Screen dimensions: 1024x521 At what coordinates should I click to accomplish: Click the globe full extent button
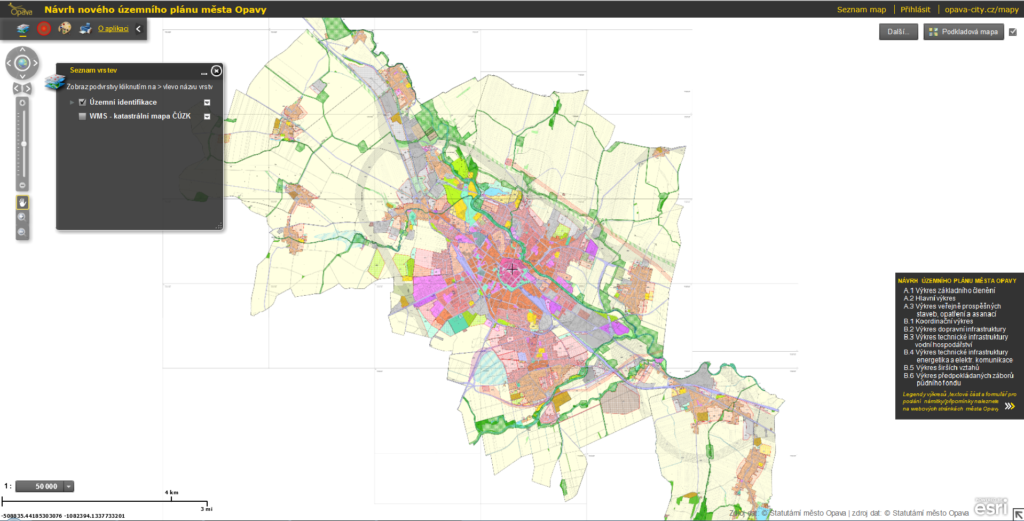[x=22, y=63]
